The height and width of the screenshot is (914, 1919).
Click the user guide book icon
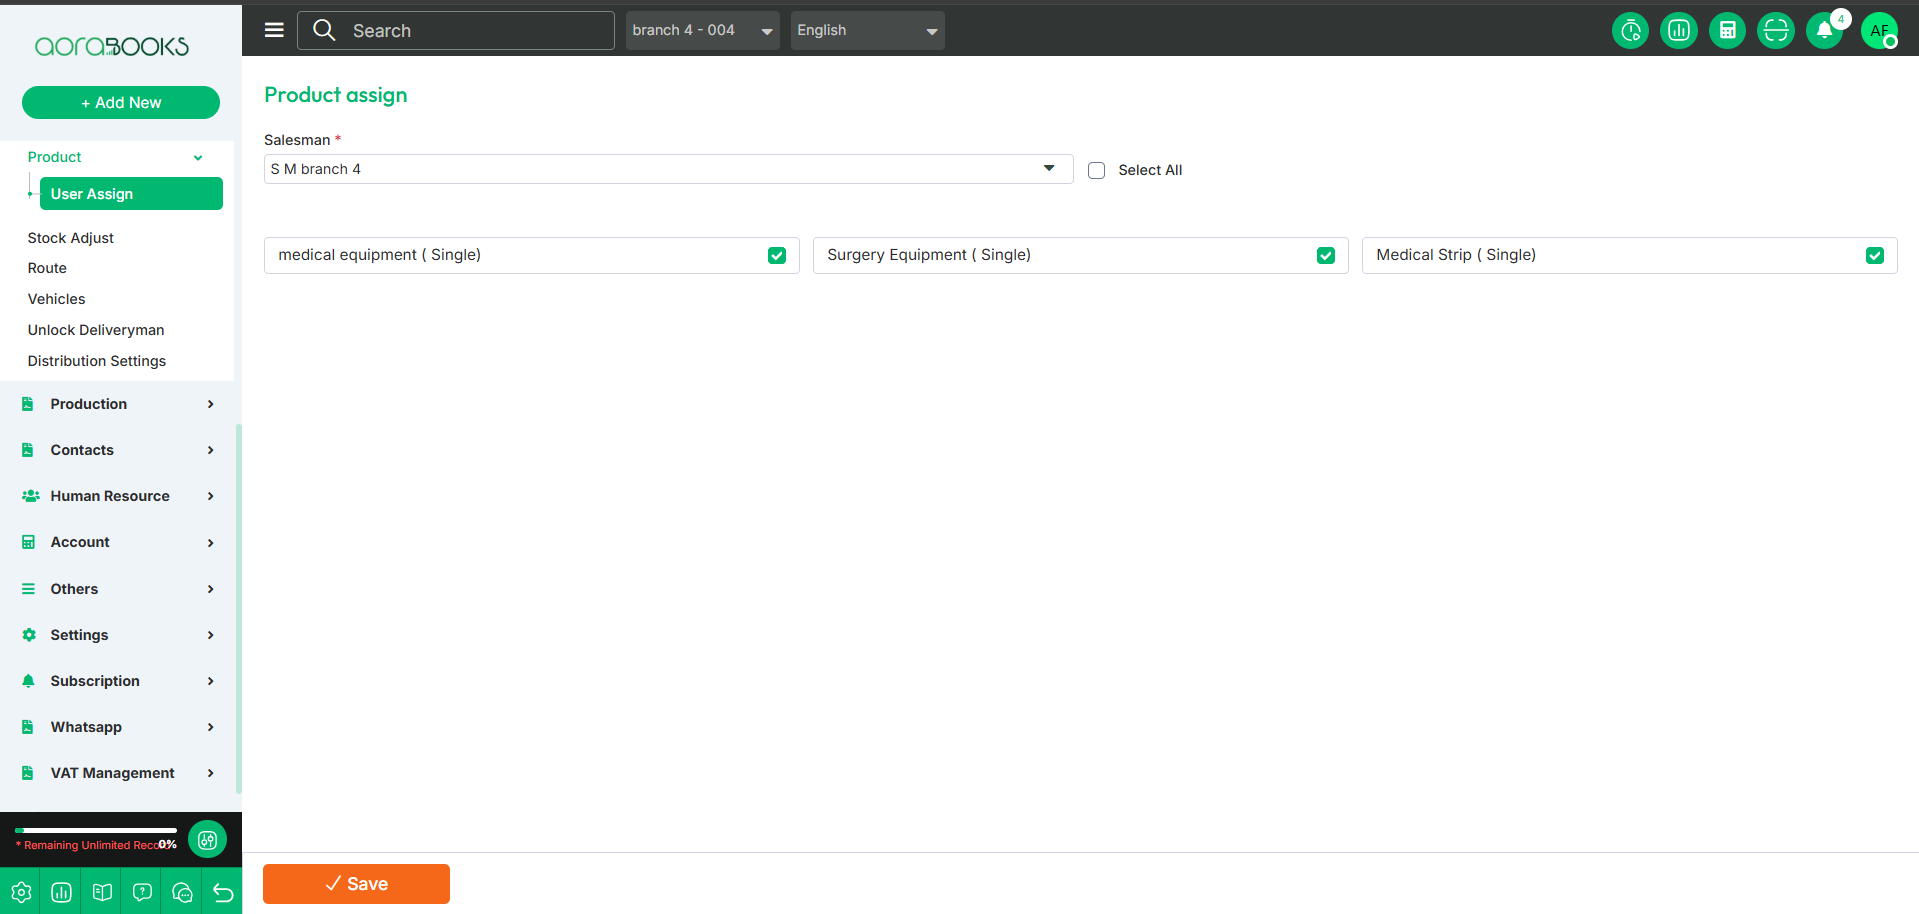click(x=102, y=892)
